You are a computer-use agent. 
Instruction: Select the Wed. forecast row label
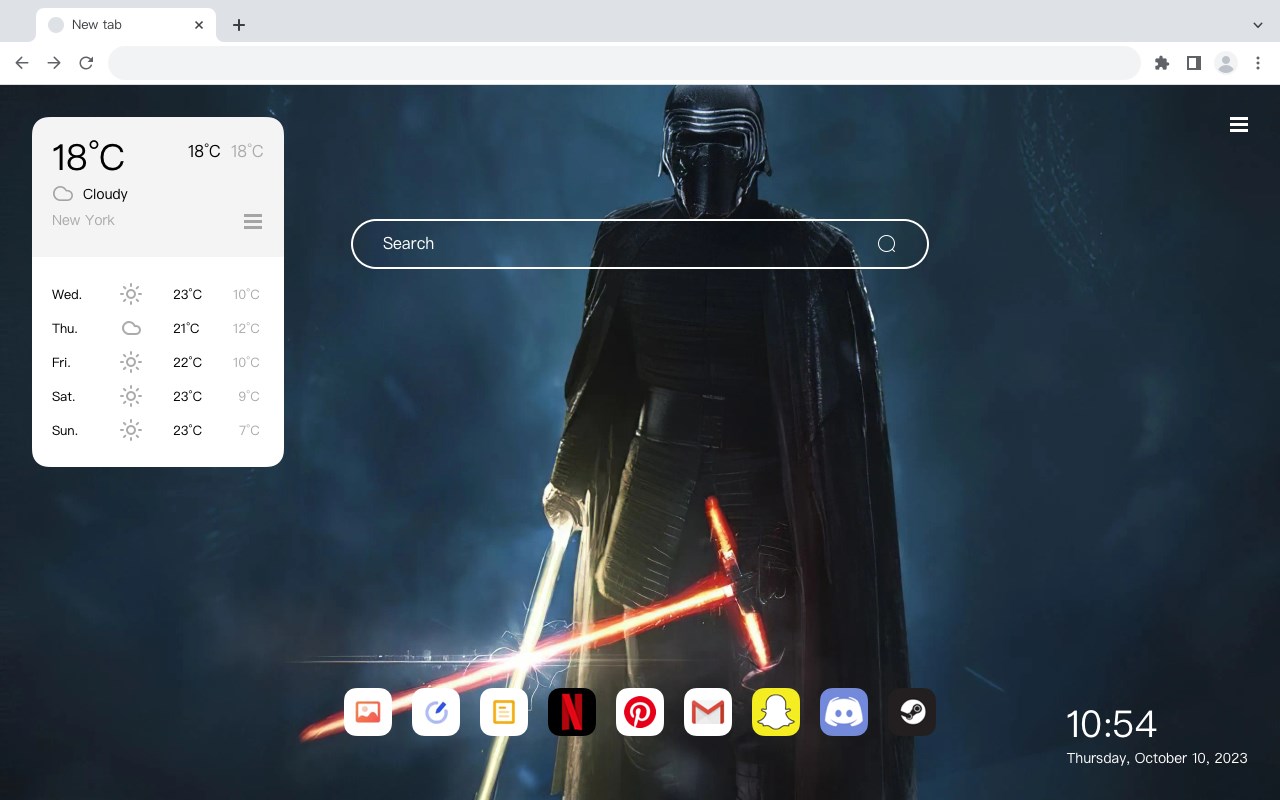[x=67, y=295]
